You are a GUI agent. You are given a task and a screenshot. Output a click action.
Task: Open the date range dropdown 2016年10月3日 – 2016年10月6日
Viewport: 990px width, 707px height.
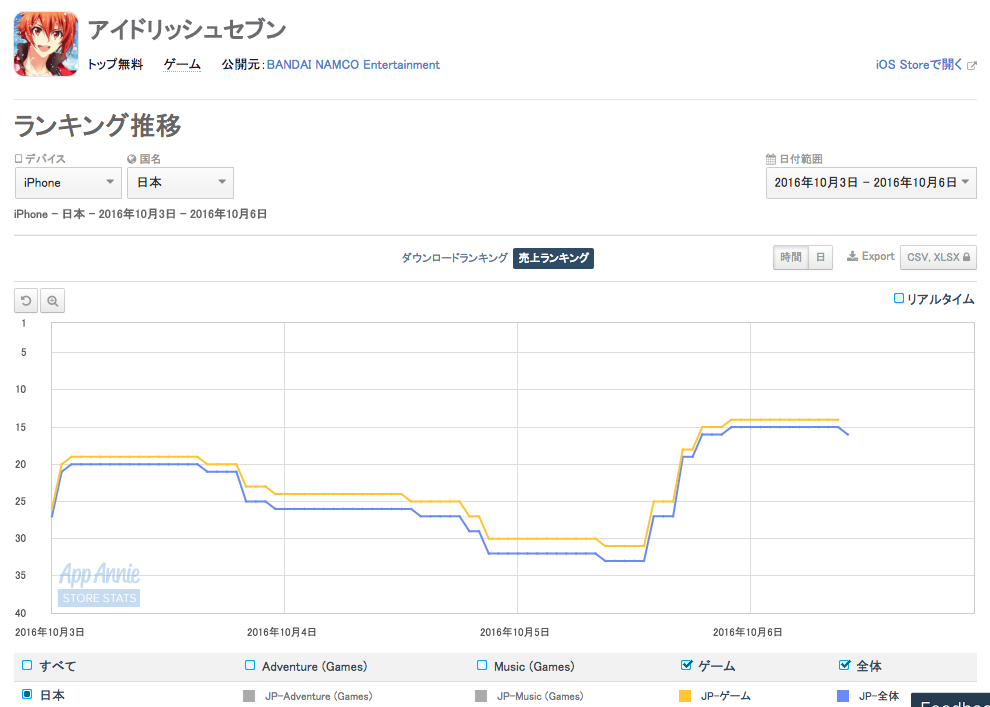tap(871, 182)
